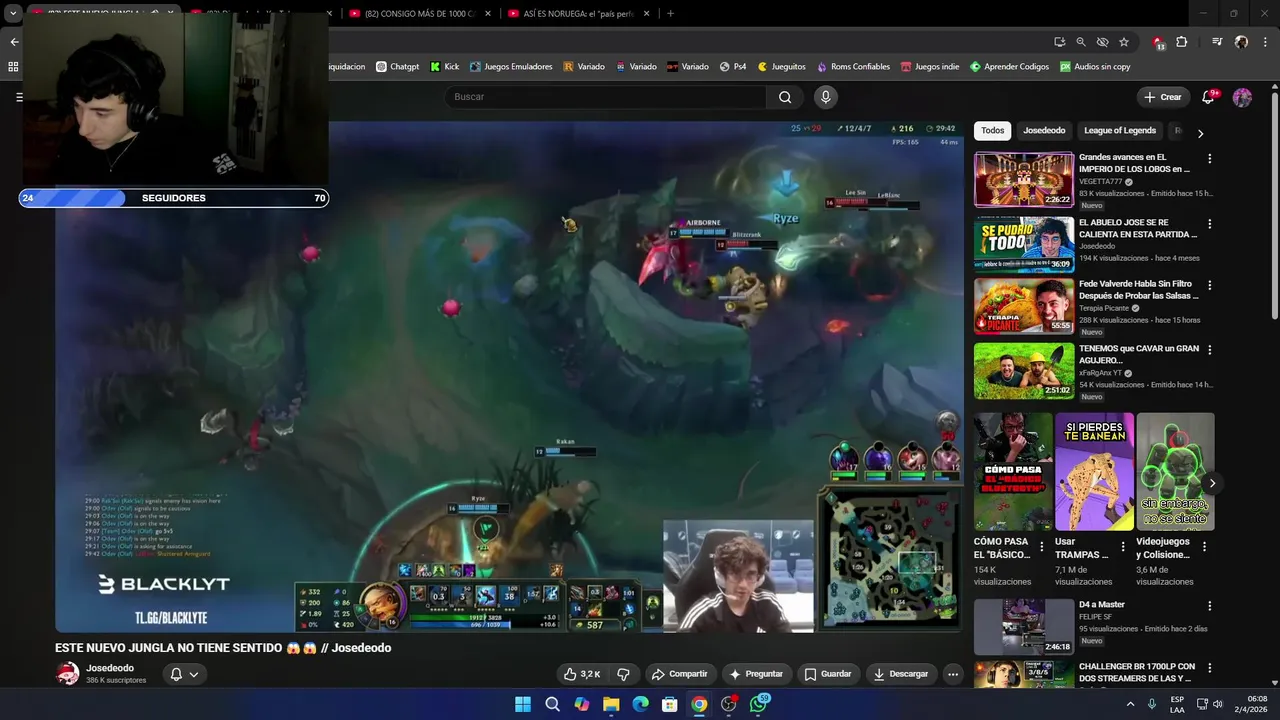Open options for Fede Valverde video

tap(1209, 285)
